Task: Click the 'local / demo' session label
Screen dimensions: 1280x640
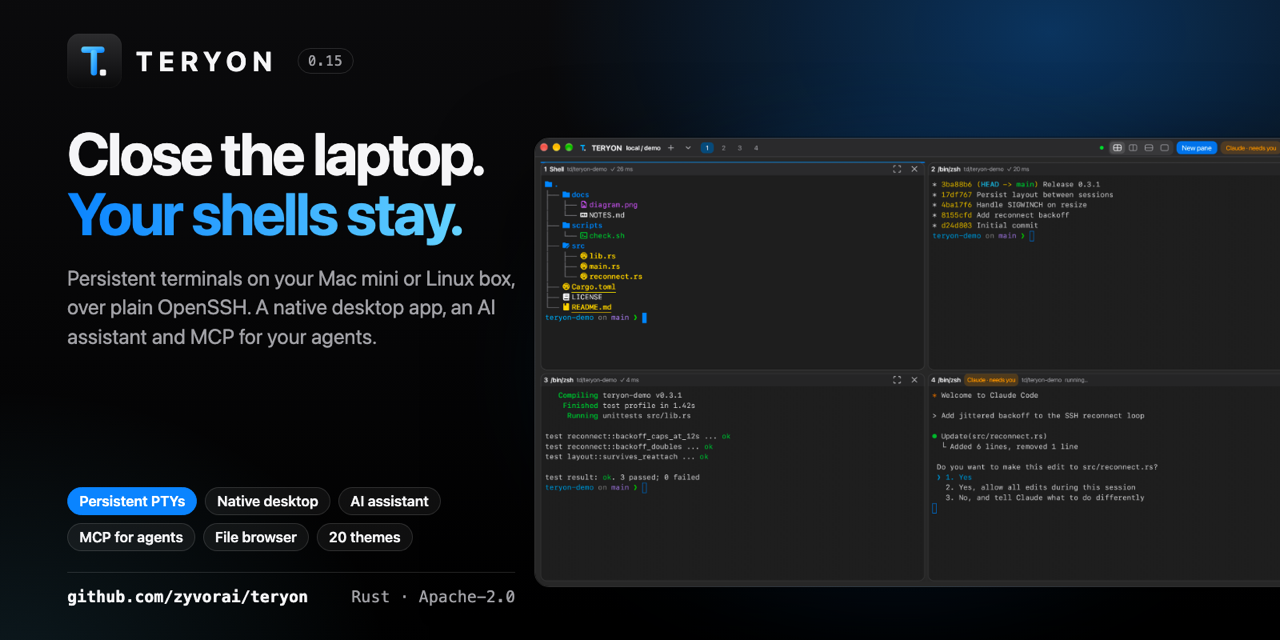Action: point(643,148)
